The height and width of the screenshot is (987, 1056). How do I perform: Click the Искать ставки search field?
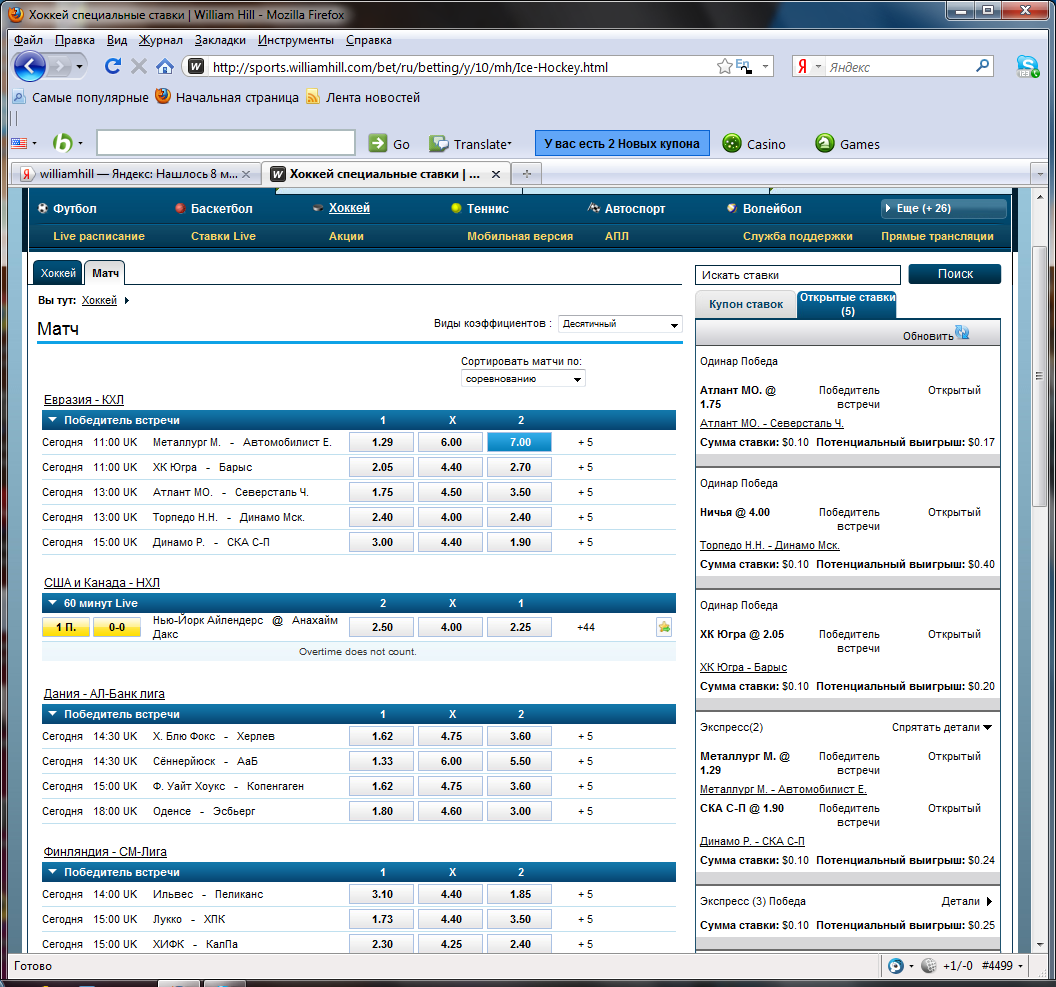(x=797, y=274)
